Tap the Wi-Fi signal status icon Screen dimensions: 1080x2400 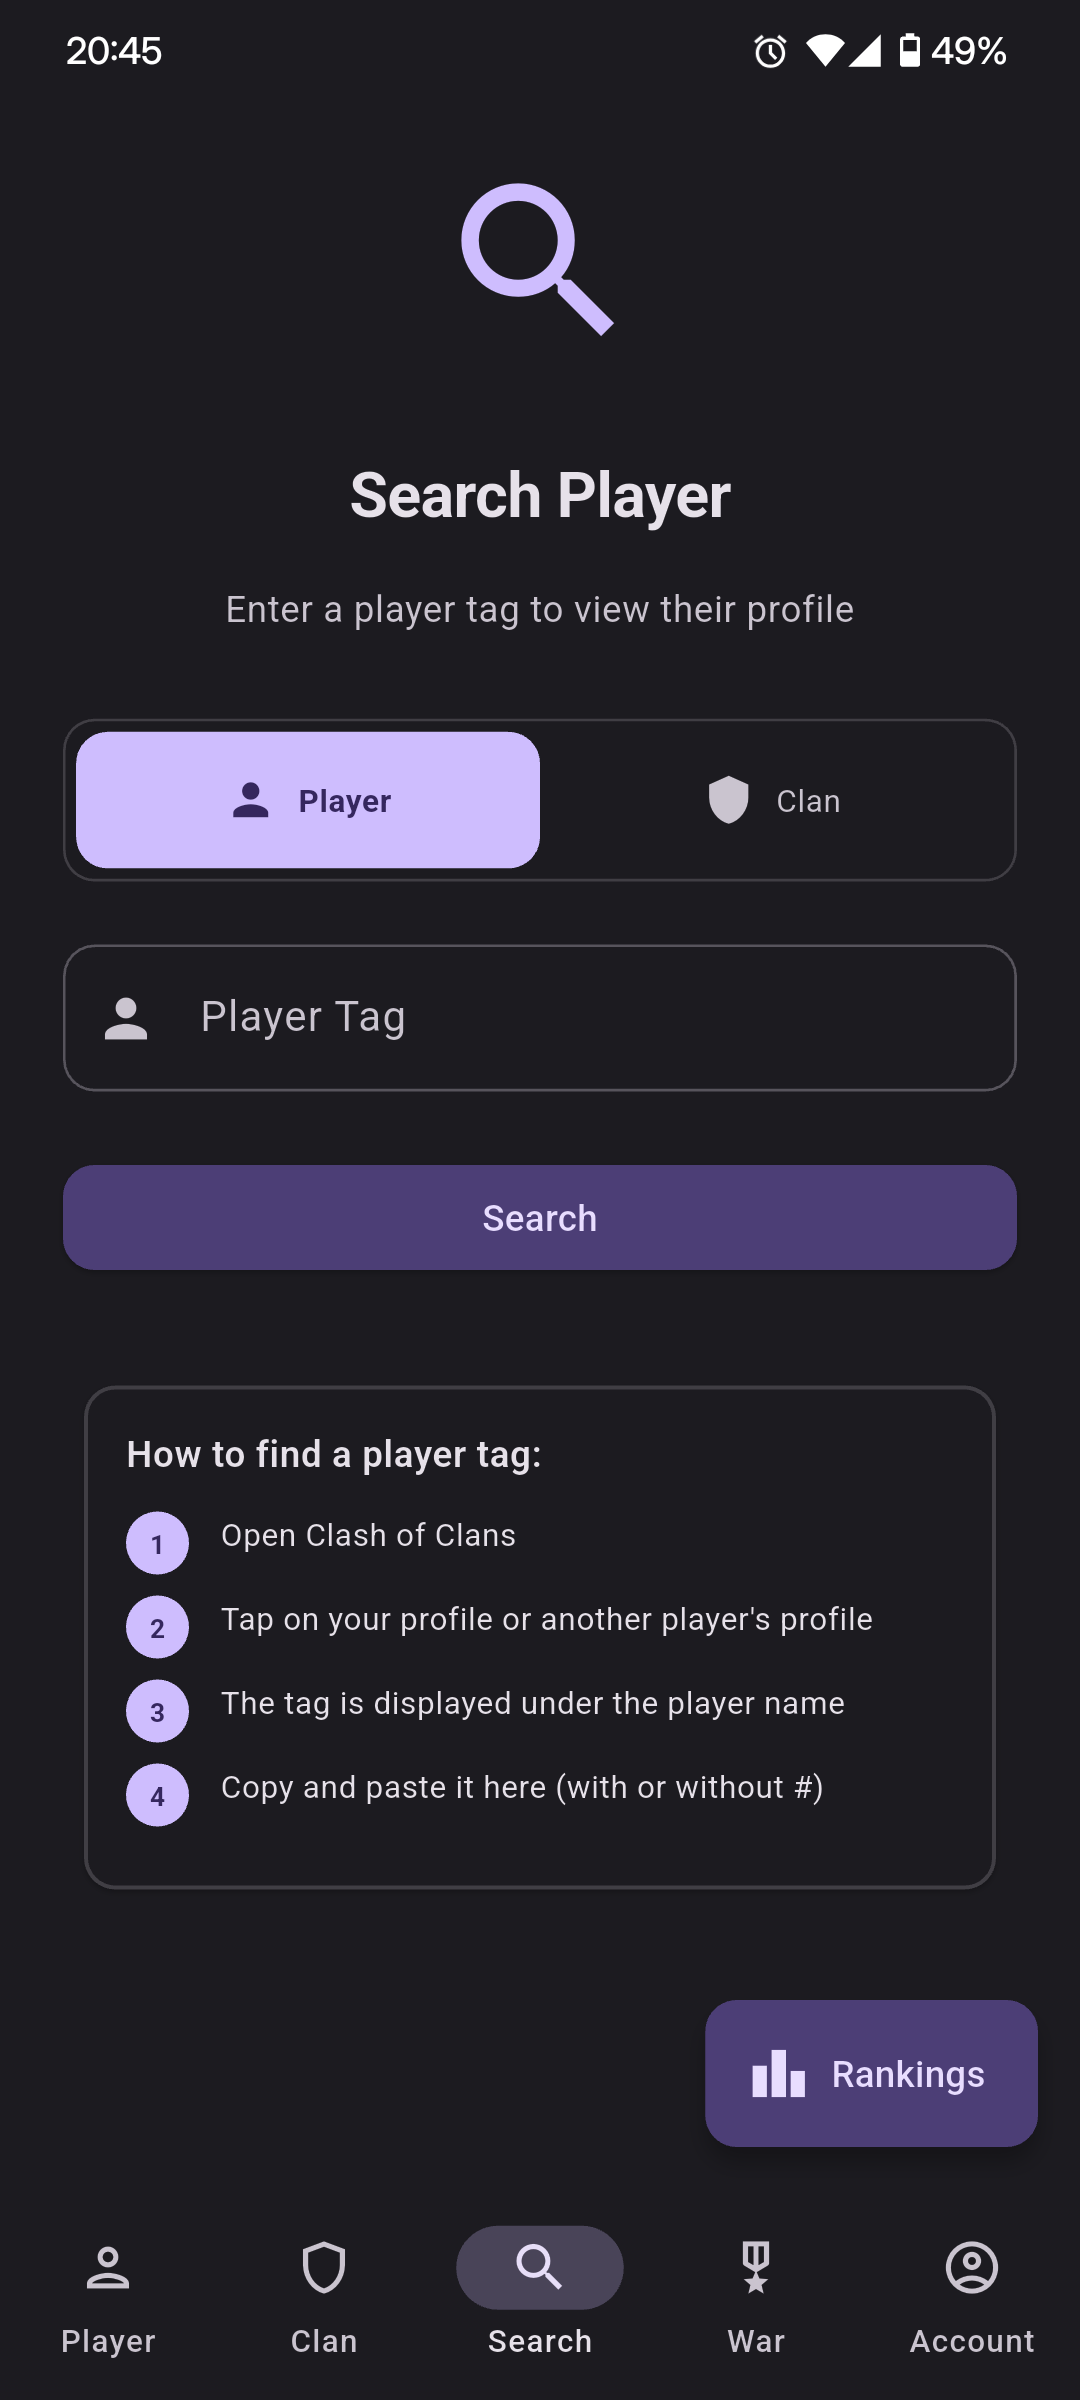pyautogui.click(x=825, y=50)
